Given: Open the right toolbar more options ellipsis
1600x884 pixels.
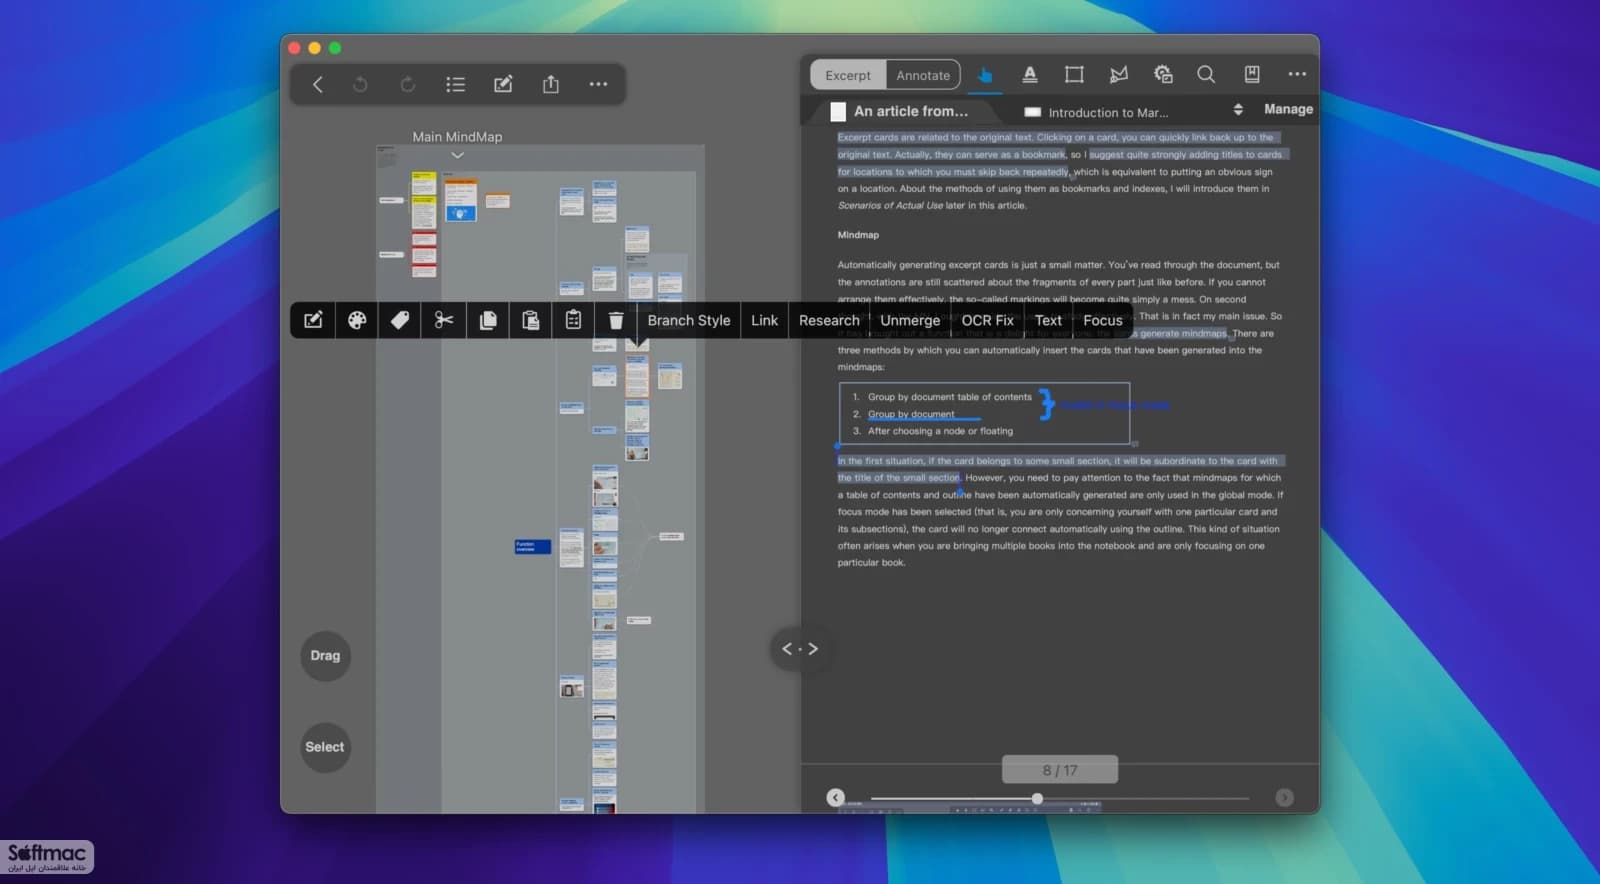Looking at the screenshot, I should point(1297,74).
